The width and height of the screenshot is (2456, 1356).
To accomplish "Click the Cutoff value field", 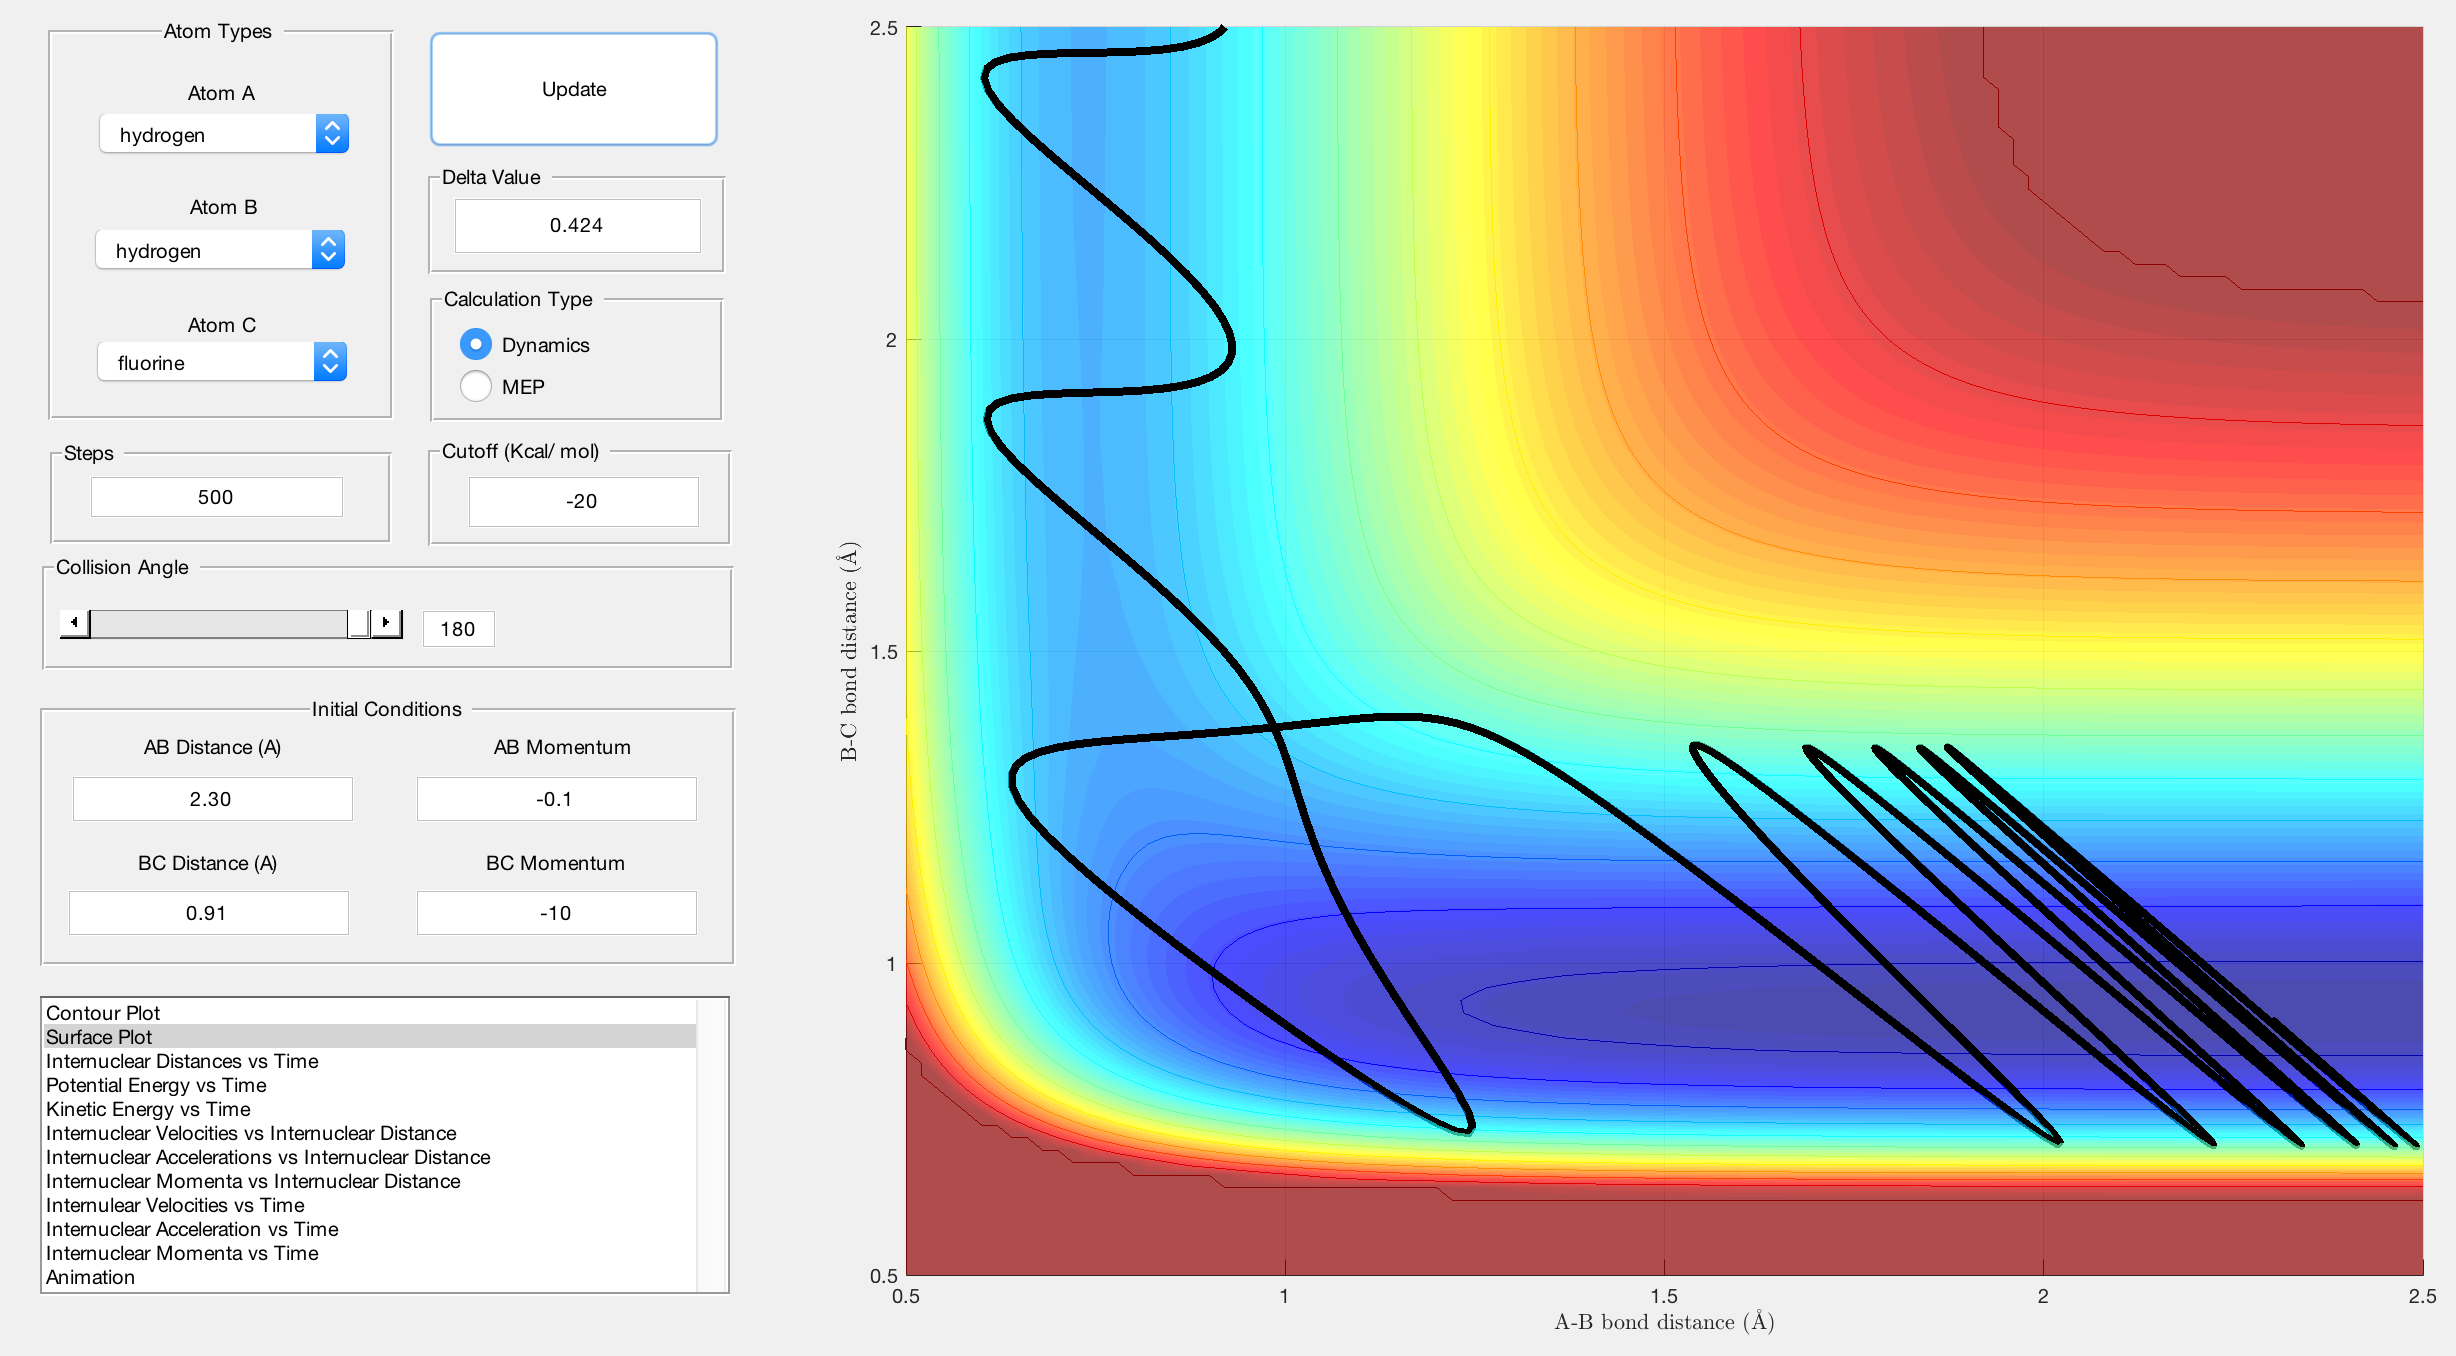I will click(x=583, y=501).
